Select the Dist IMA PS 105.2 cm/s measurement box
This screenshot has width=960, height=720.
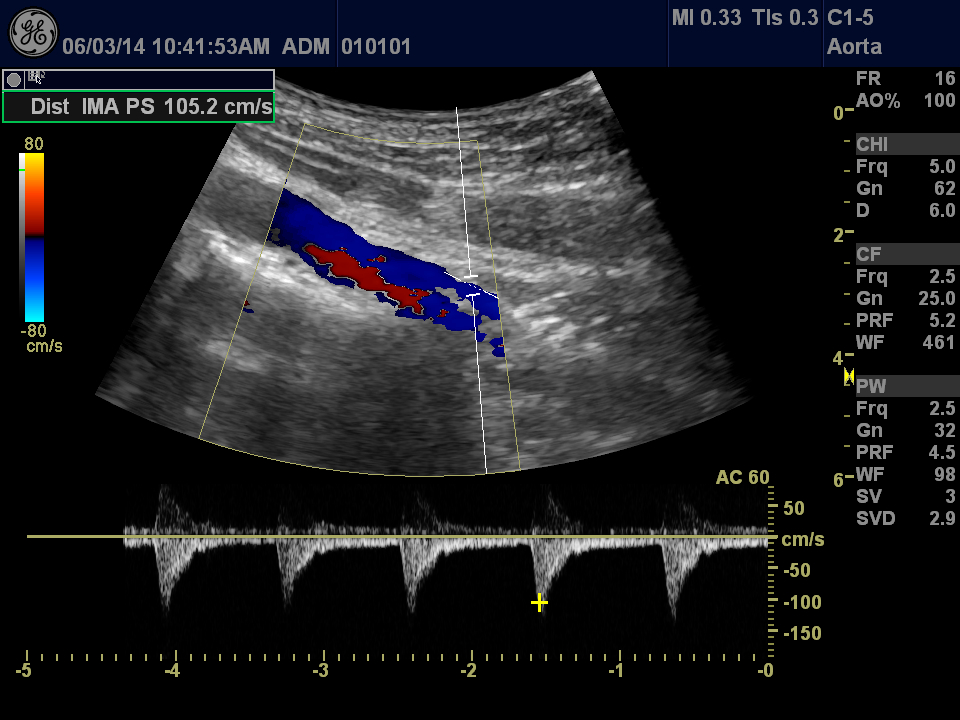[139, 107]
